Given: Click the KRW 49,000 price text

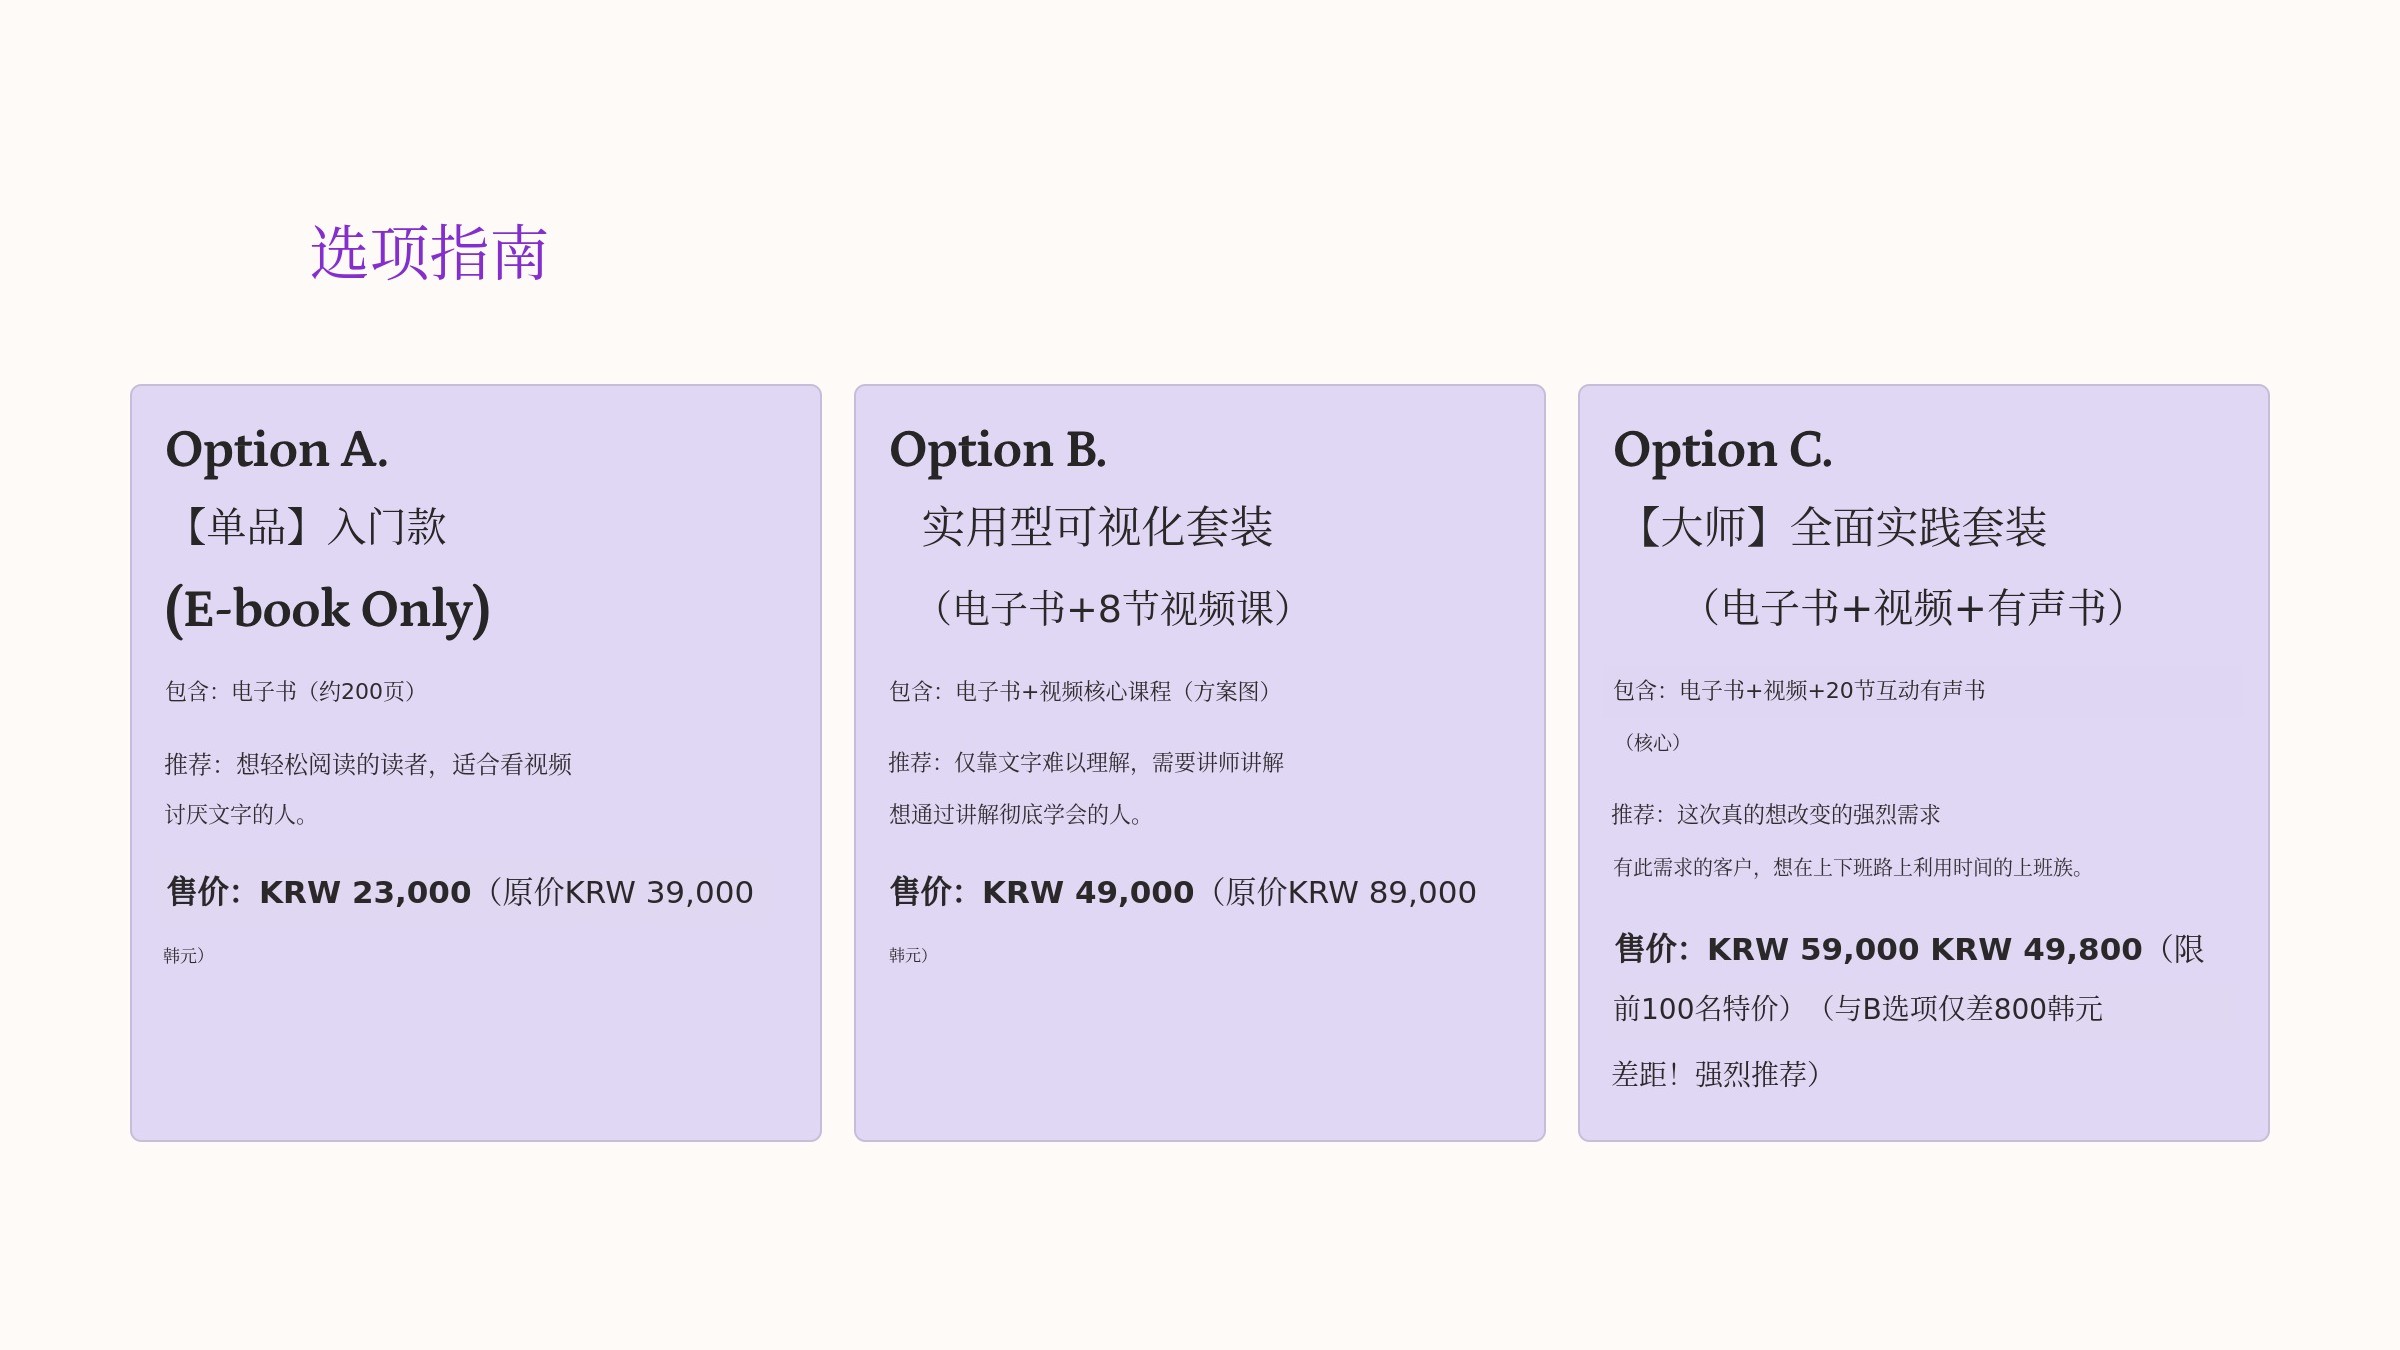Looking at the screenshot, I should pos(1088,892).
